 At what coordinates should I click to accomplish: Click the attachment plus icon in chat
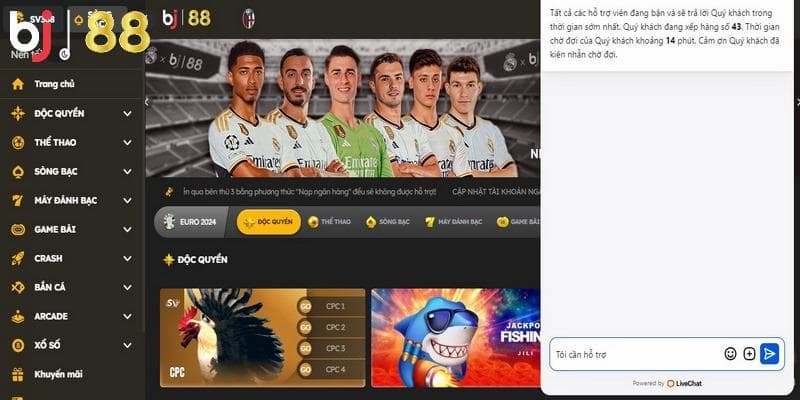click(x=749, y=354)
